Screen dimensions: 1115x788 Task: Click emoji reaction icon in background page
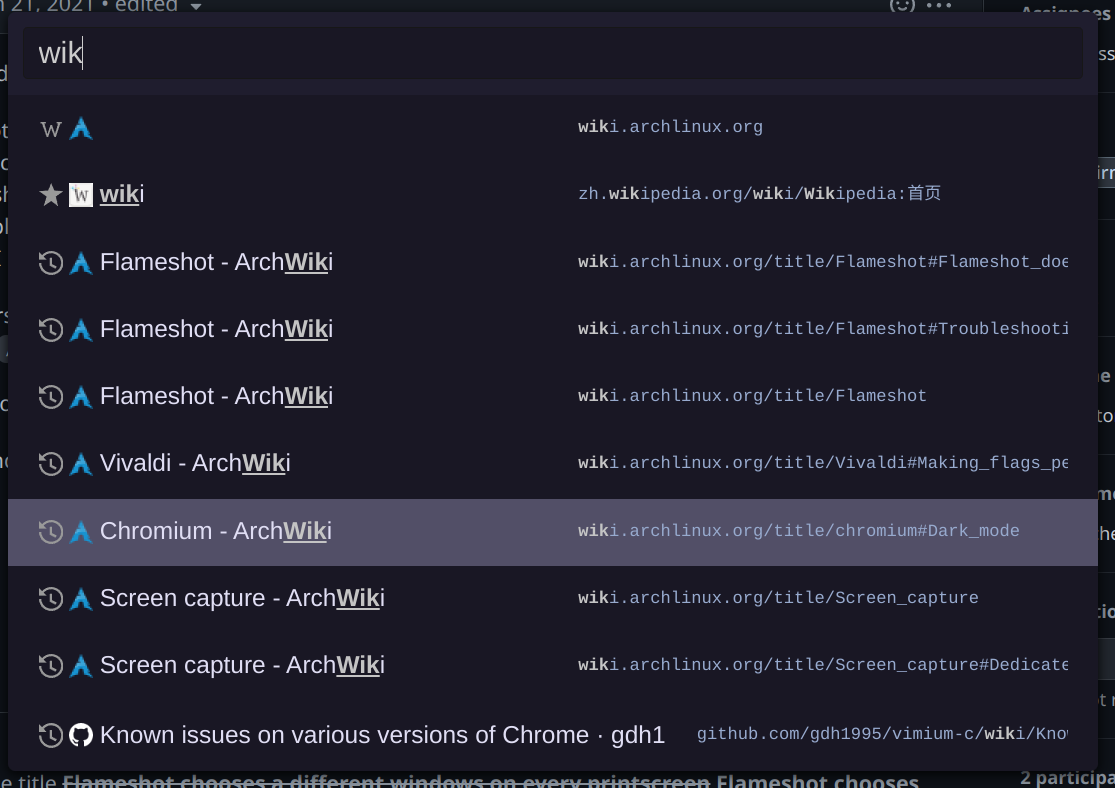point(902,5)
